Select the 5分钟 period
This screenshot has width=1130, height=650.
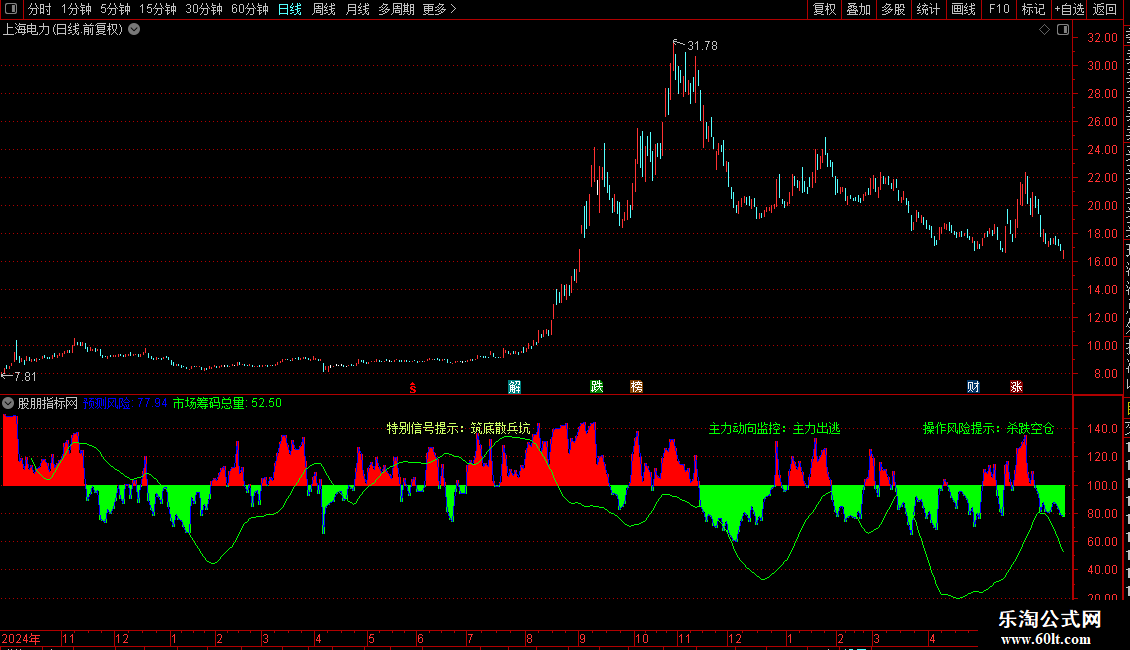pyautogui.click(x=115, y=9)
